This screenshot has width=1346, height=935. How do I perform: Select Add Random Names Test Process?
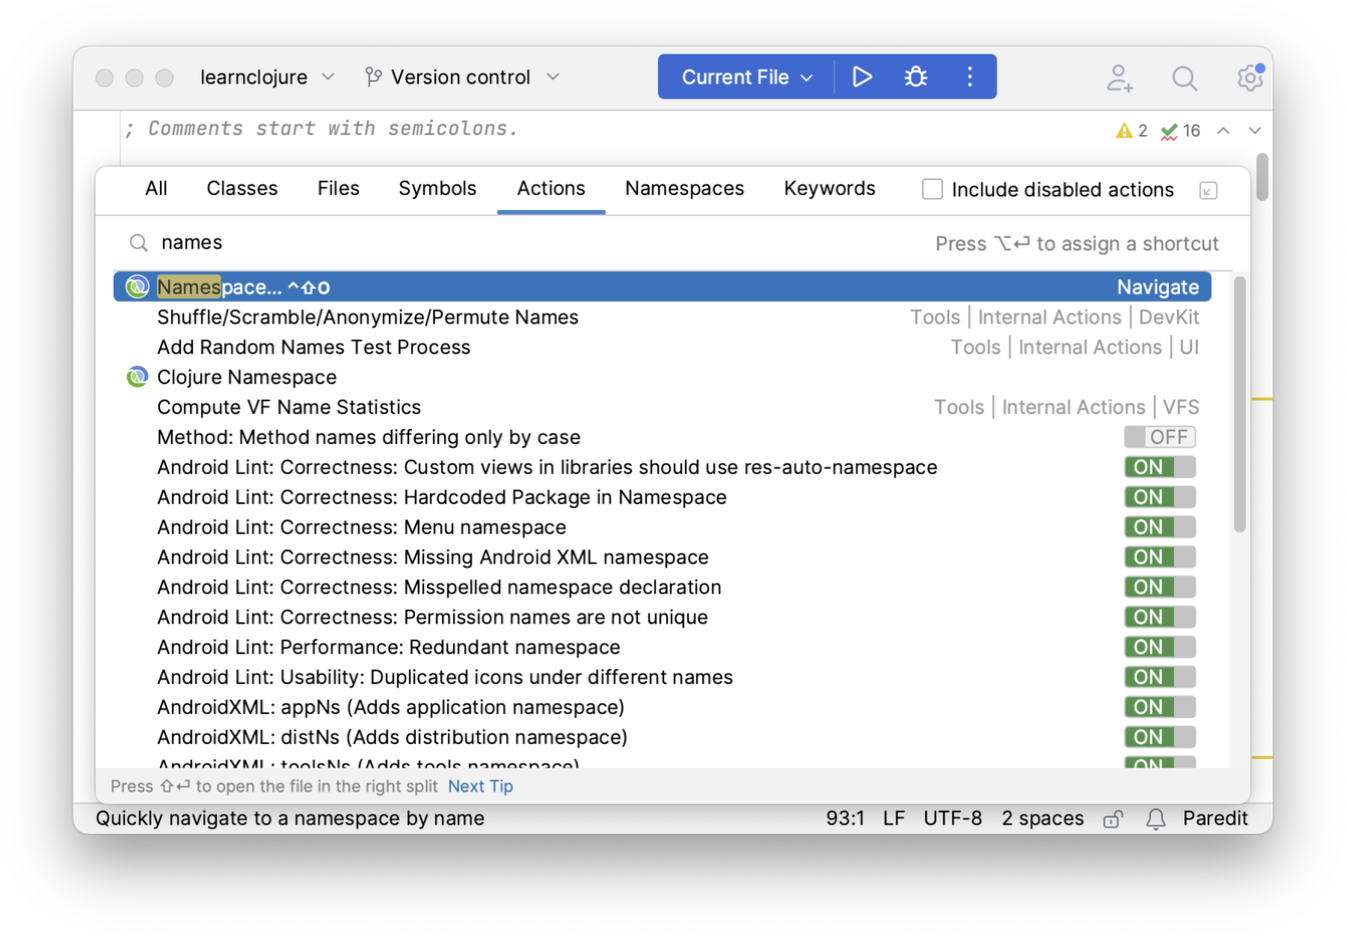pyautogui.click(x=662, y=347)
